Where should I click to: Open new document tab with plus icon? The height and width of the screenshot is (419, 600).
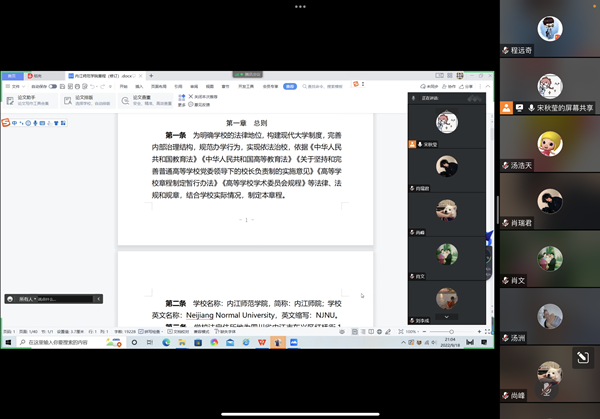pyautogui.click(x=152, y=76)
